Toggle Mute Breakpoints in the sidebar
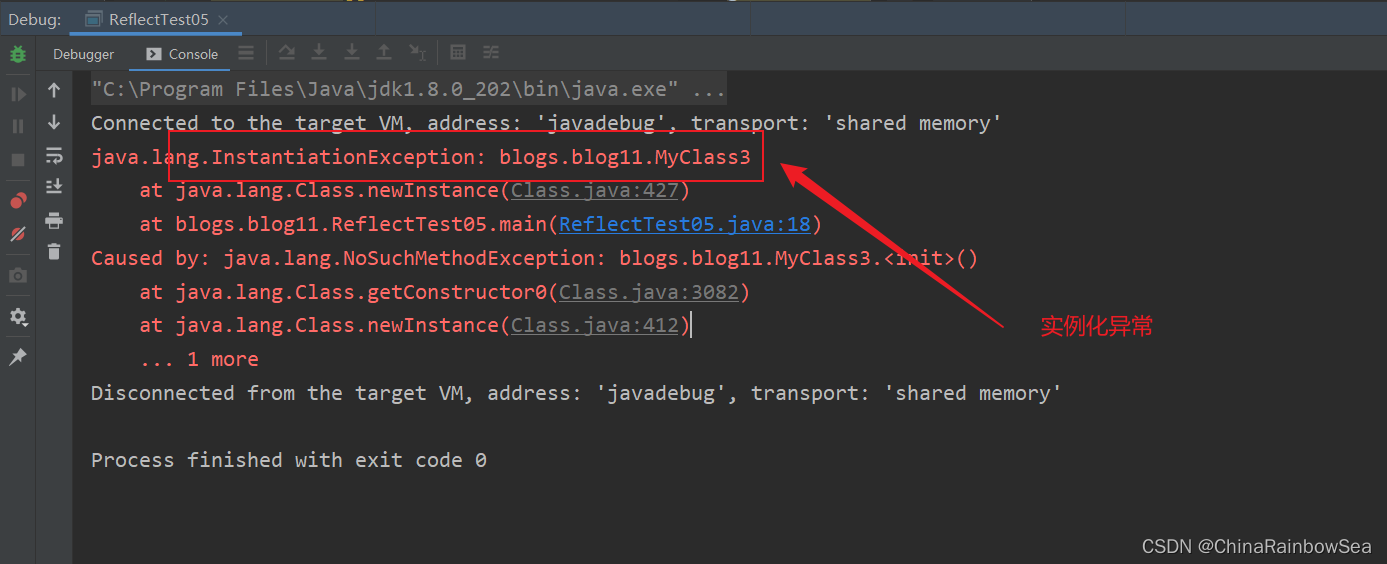The height and width of the screenshot is (564, 1387). coord(18,234)
